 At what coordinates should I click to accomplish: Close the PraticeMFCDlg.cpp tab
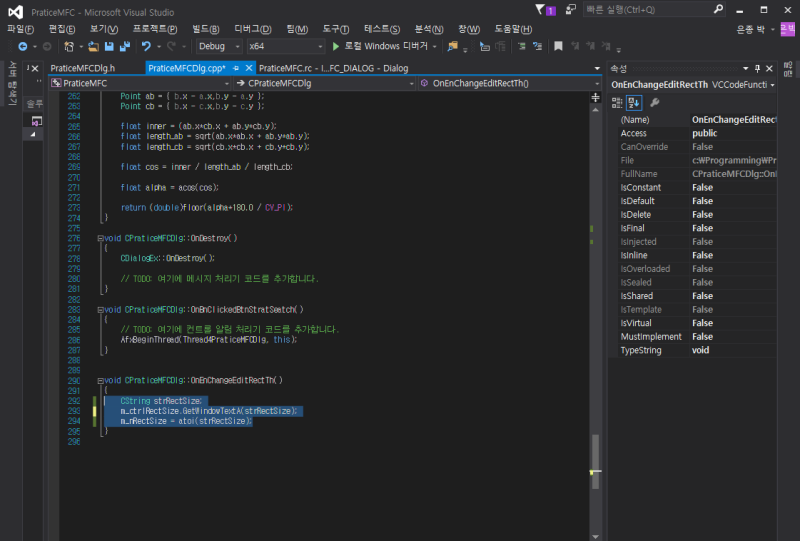[x=248, y=68]
